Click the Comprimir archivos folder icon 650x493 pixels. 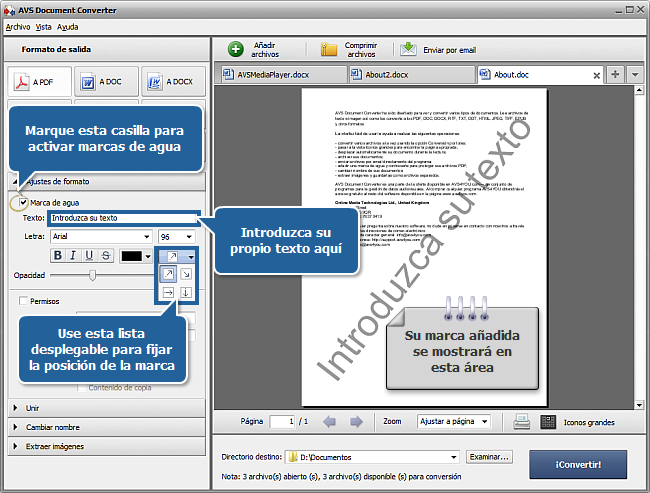(x=328, y=49)
